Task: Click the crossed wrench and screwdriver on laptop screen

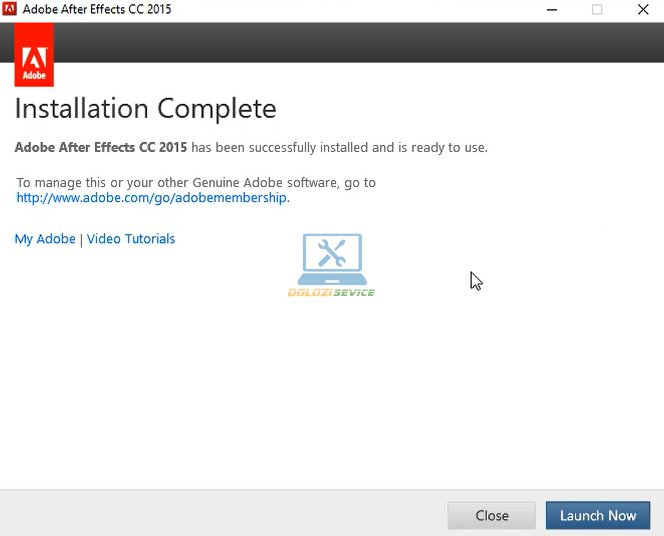Action: pos(331,253)
